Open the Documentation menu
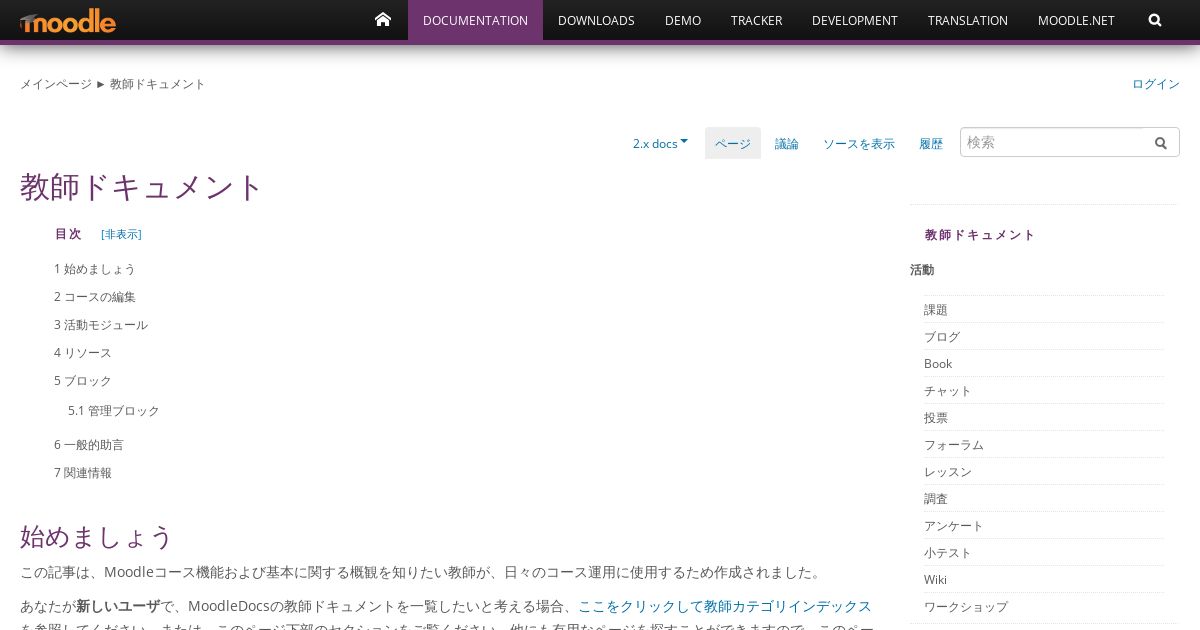 (x=475, y=20)
